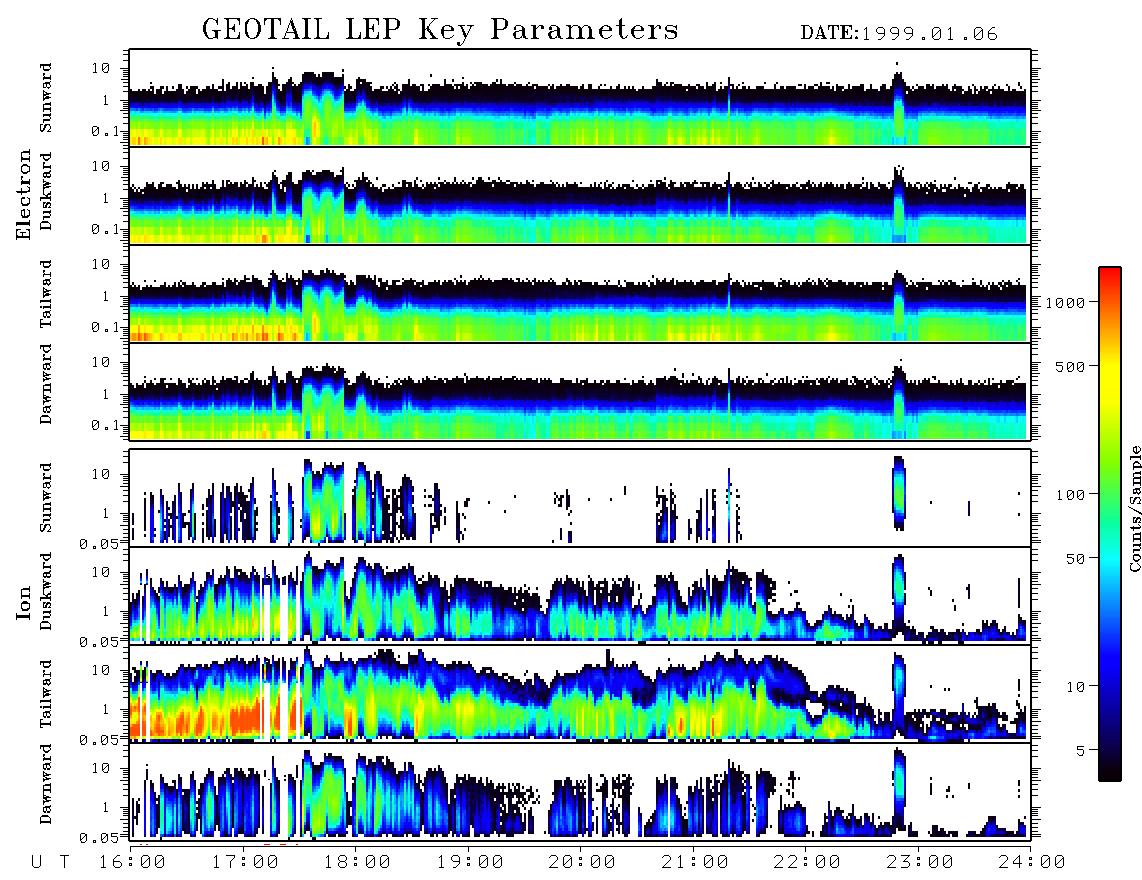Click the "100" color bar tick label
1142x880 pixels.
click(x=1070, y=495)
